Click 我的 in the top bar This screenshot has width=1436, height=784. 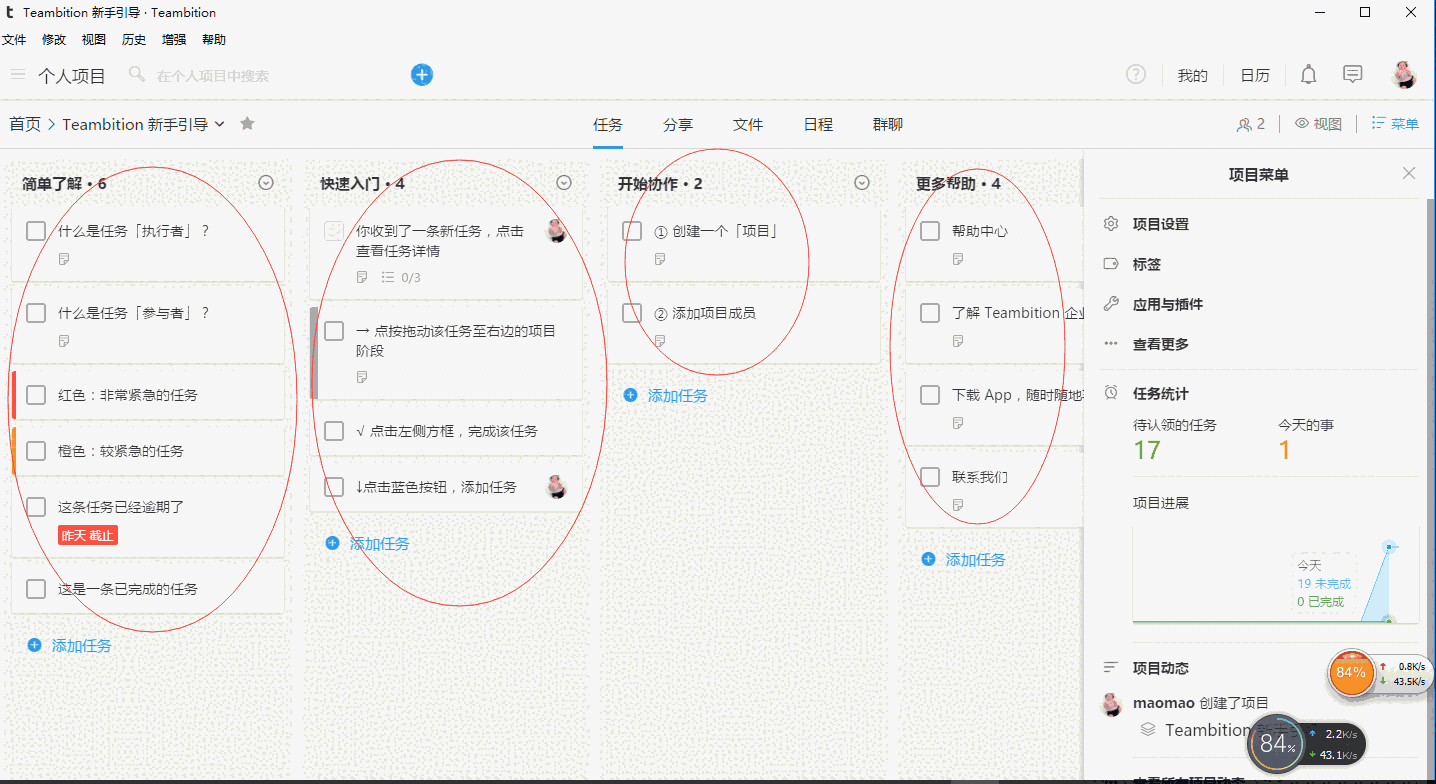(x=1192, y=74)
